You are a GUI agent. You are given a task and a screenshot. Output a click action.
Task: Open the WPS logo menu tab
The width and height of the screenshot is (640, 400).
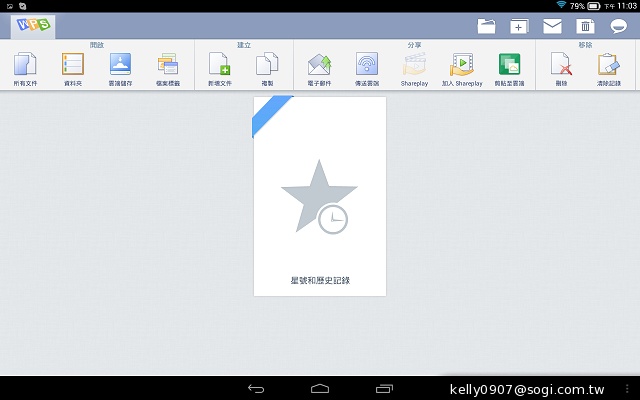click(x=33, y=27)
